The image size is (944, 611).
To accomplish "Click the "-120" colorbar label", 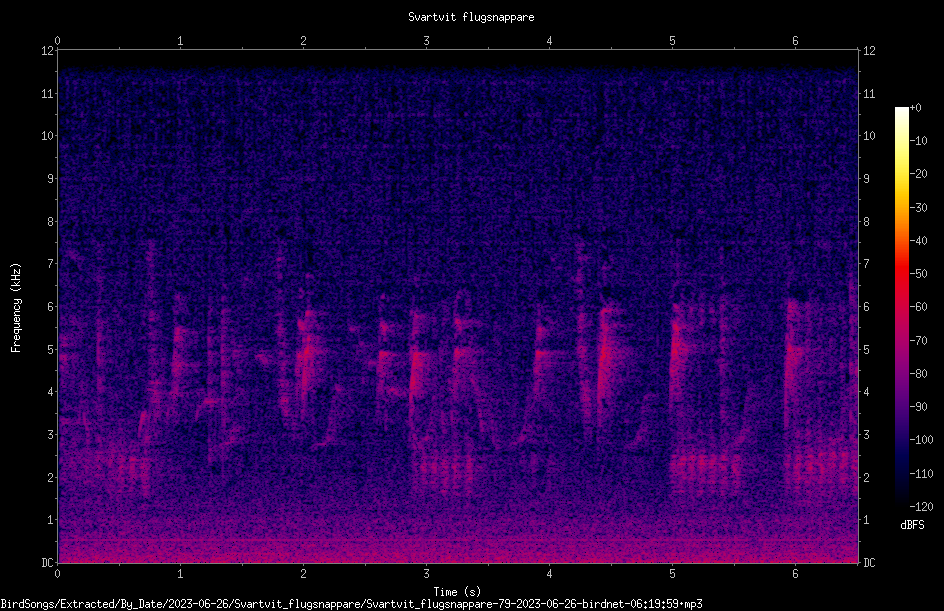I will coord(921,507).
